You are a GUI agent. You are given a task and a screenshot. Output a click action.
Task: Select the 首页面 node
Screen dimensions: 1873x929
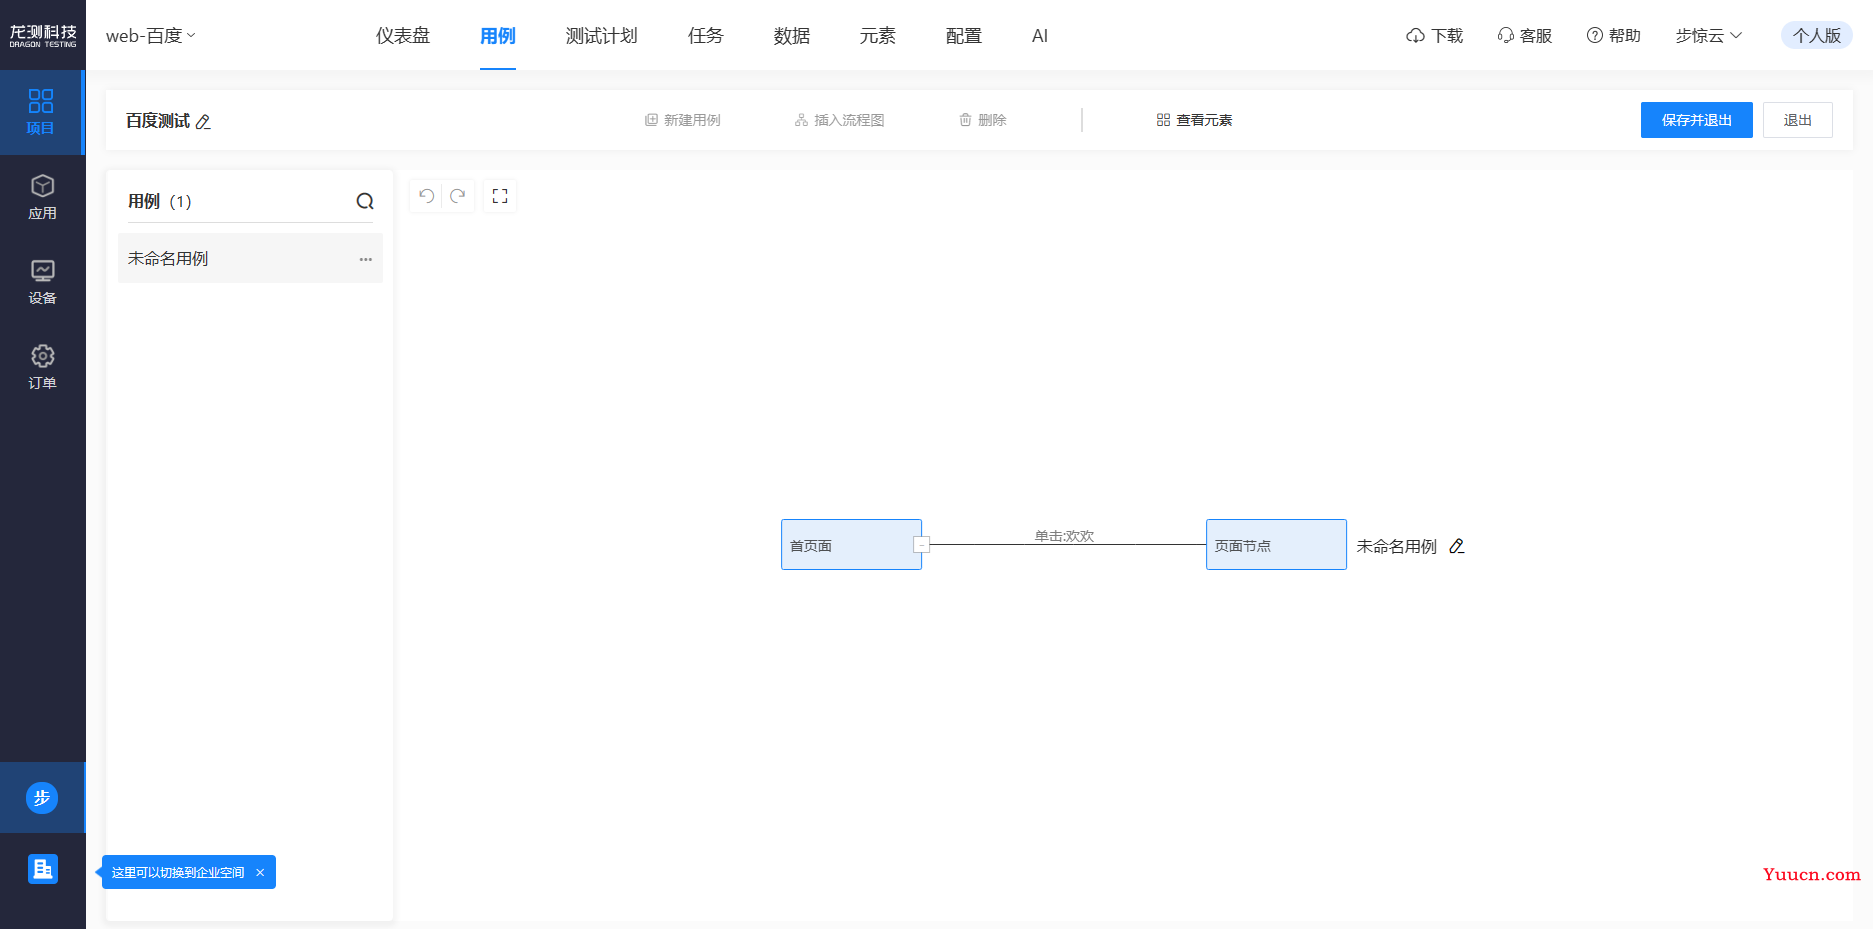pyautogui.click(x=851, y=545)
